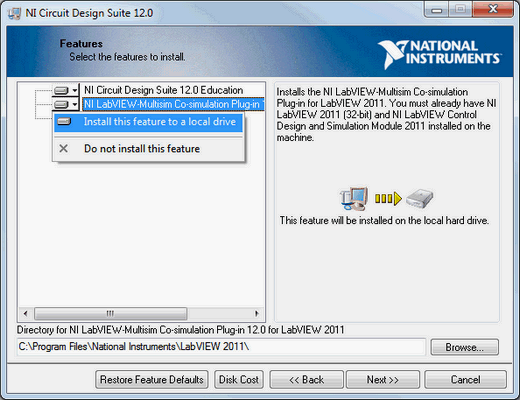The height and width of the screenshot is (400, 520).
Task: Open the Disk Cost dialog
Action: coord(239,380)
